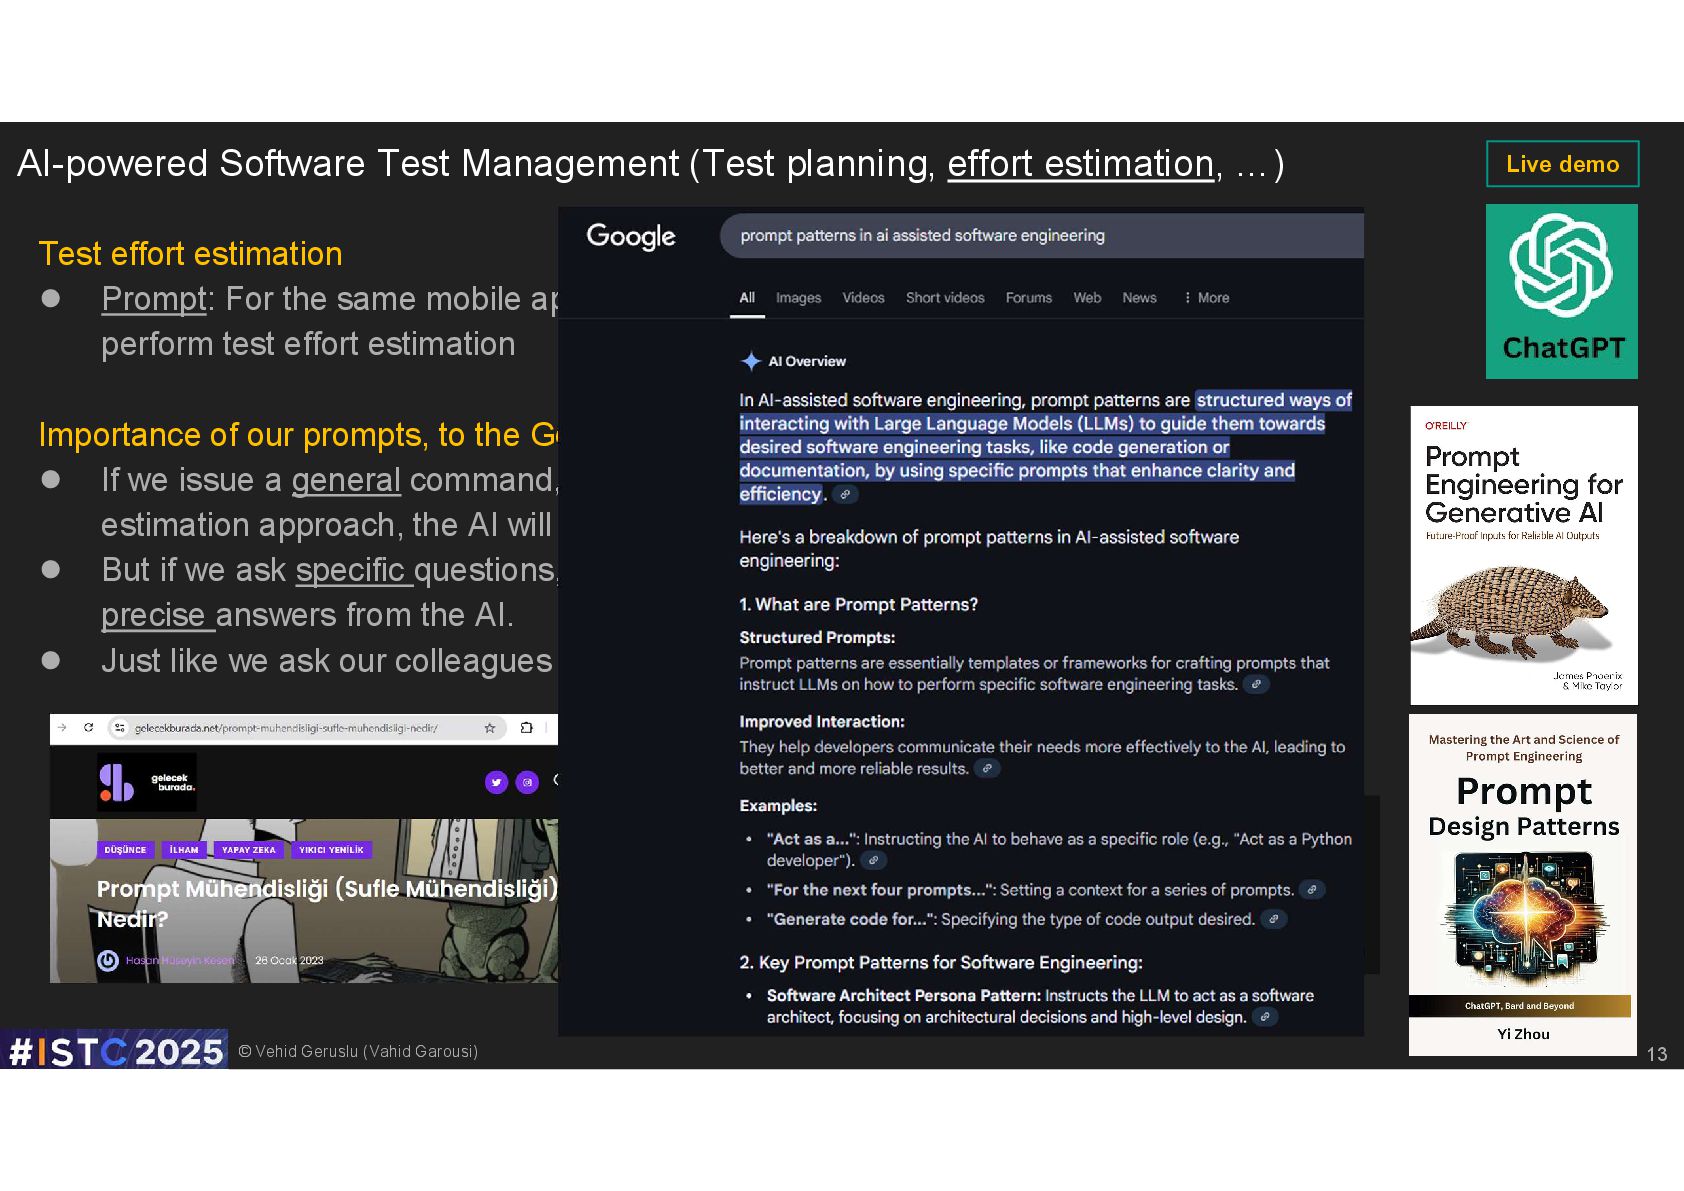Click '2. Key Prompt Patterns for Software Engineering:' heading
The height and width of the screenshot is (1191, 1684).
[940, 962]
